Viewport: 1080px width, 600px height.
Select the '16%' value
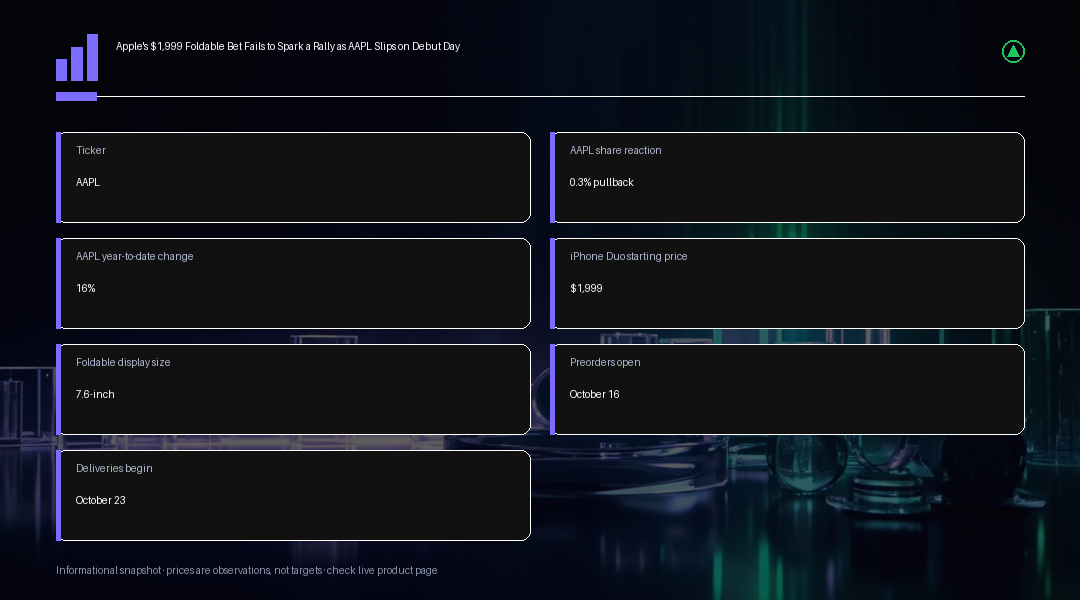pos(85,289)
